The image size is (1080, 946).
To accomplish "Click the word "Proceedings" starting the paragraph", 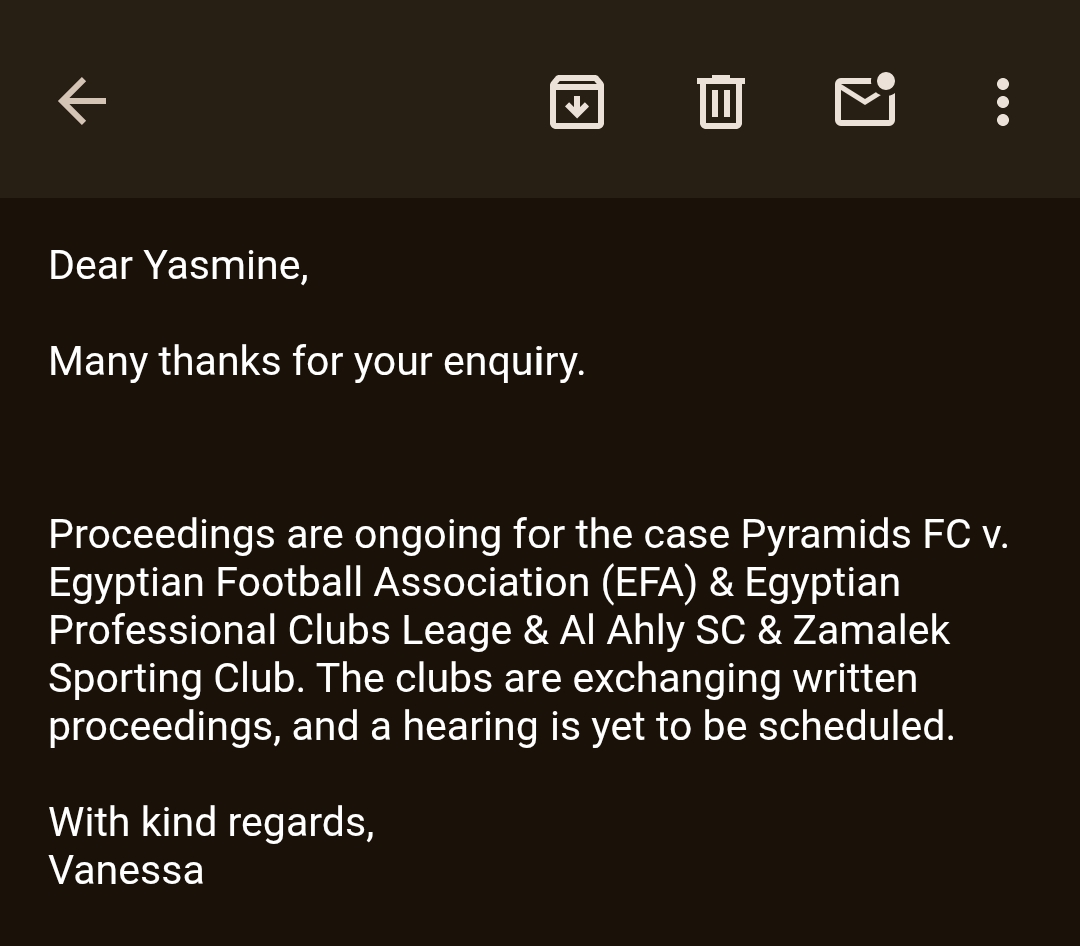I will tap(162, 535).
